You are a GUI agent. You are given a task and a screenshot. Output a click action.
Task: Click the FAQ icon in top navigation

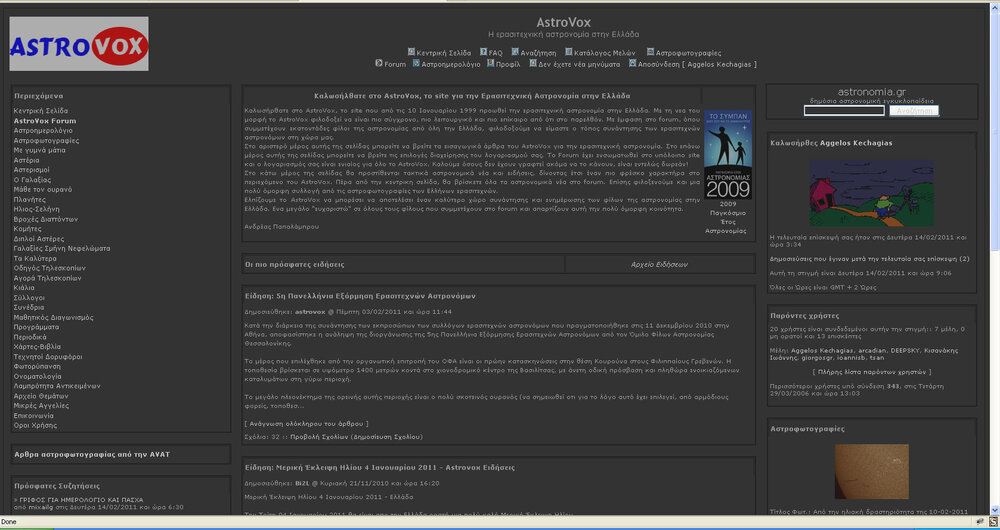[483, 52]
